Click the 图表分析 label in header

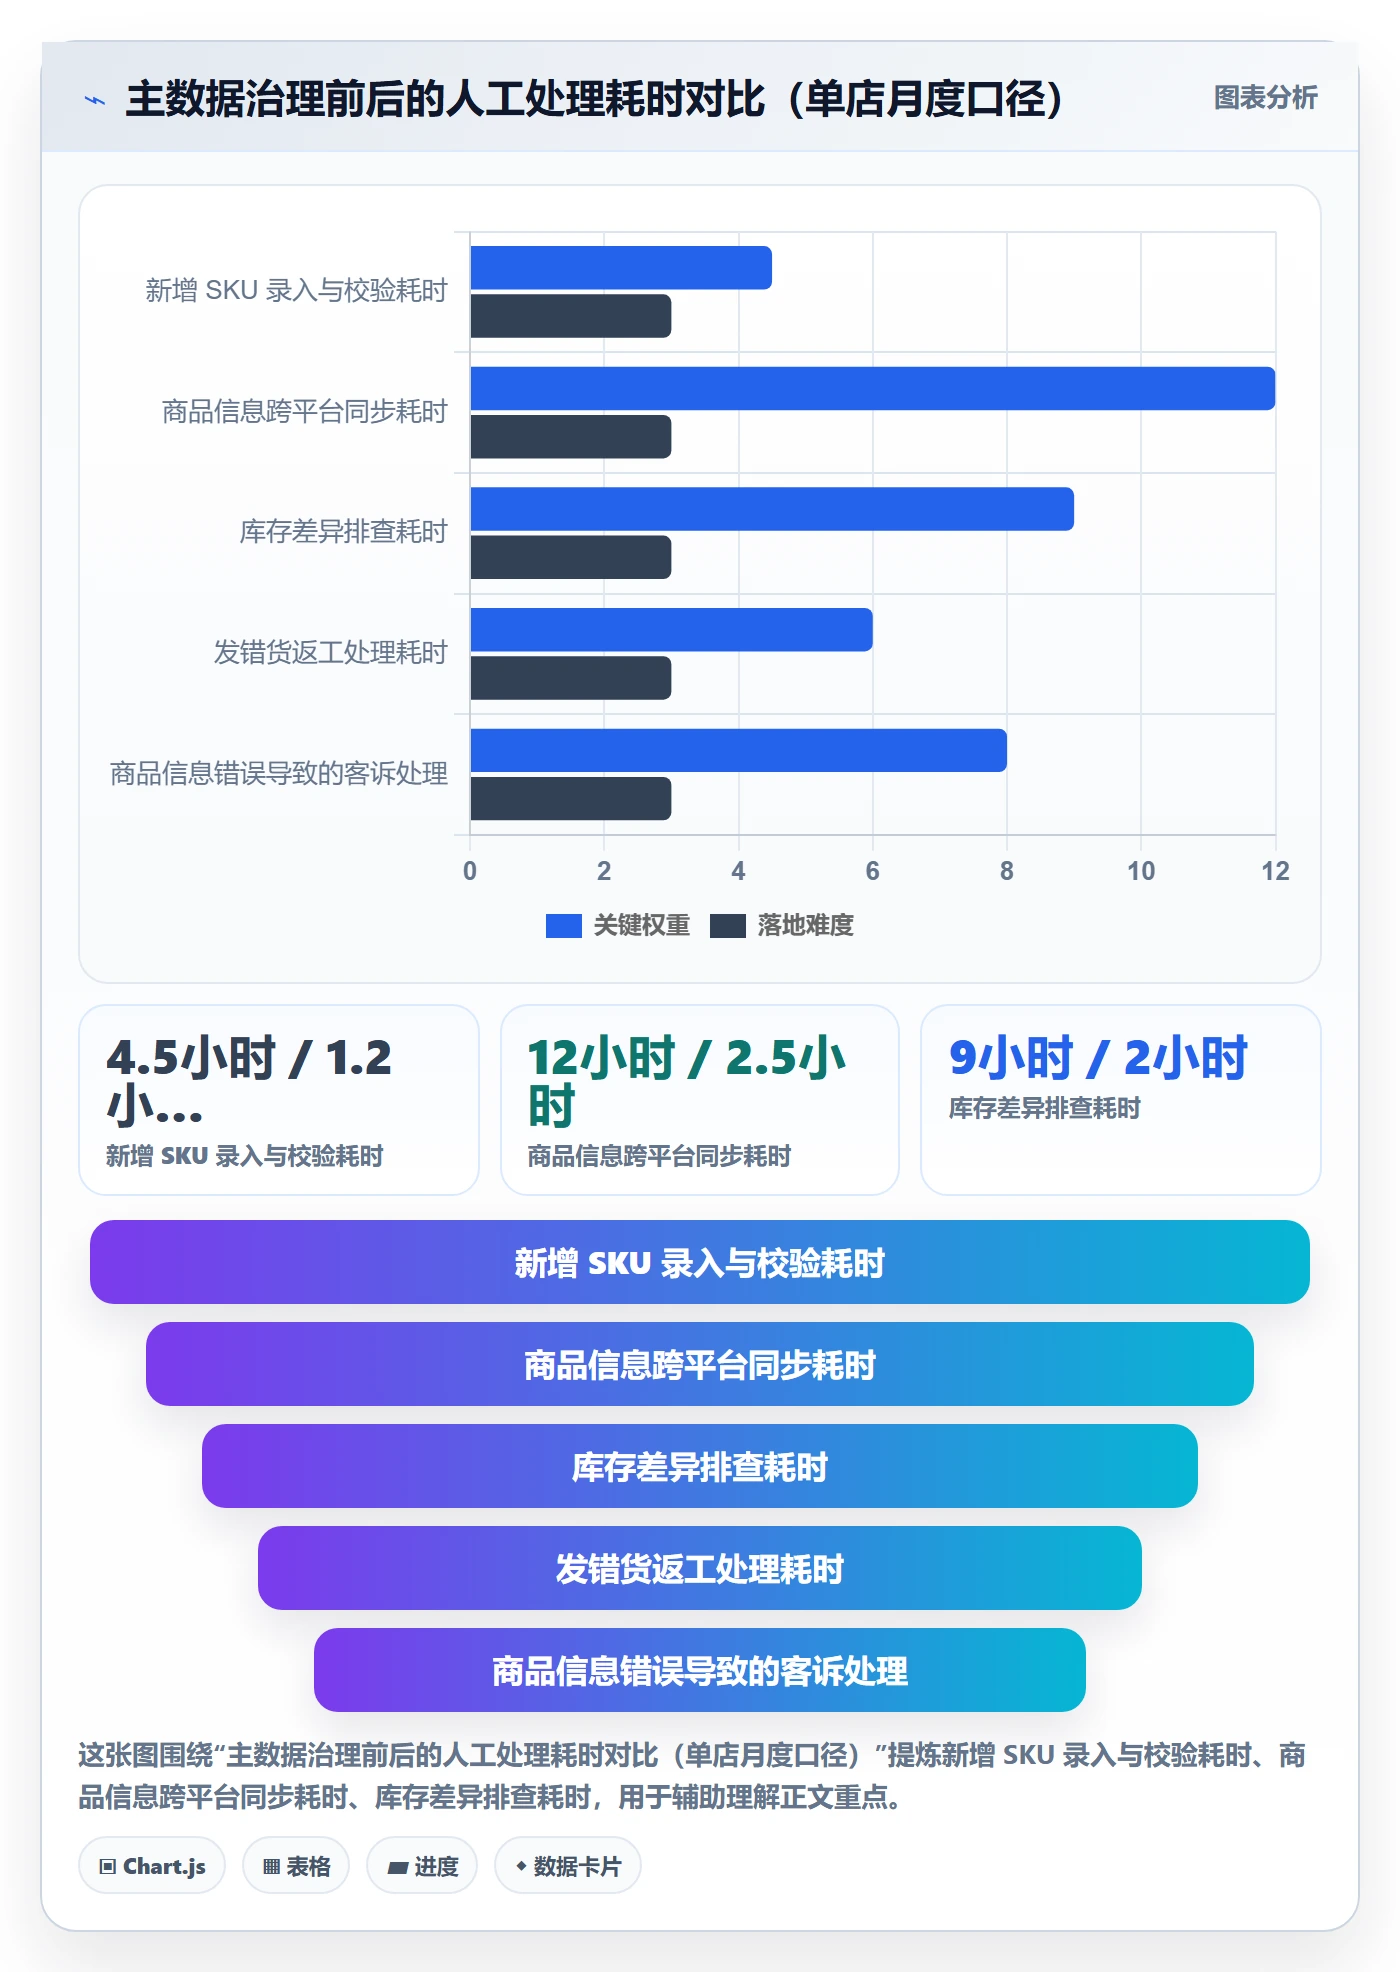(x=1265, y=97)
